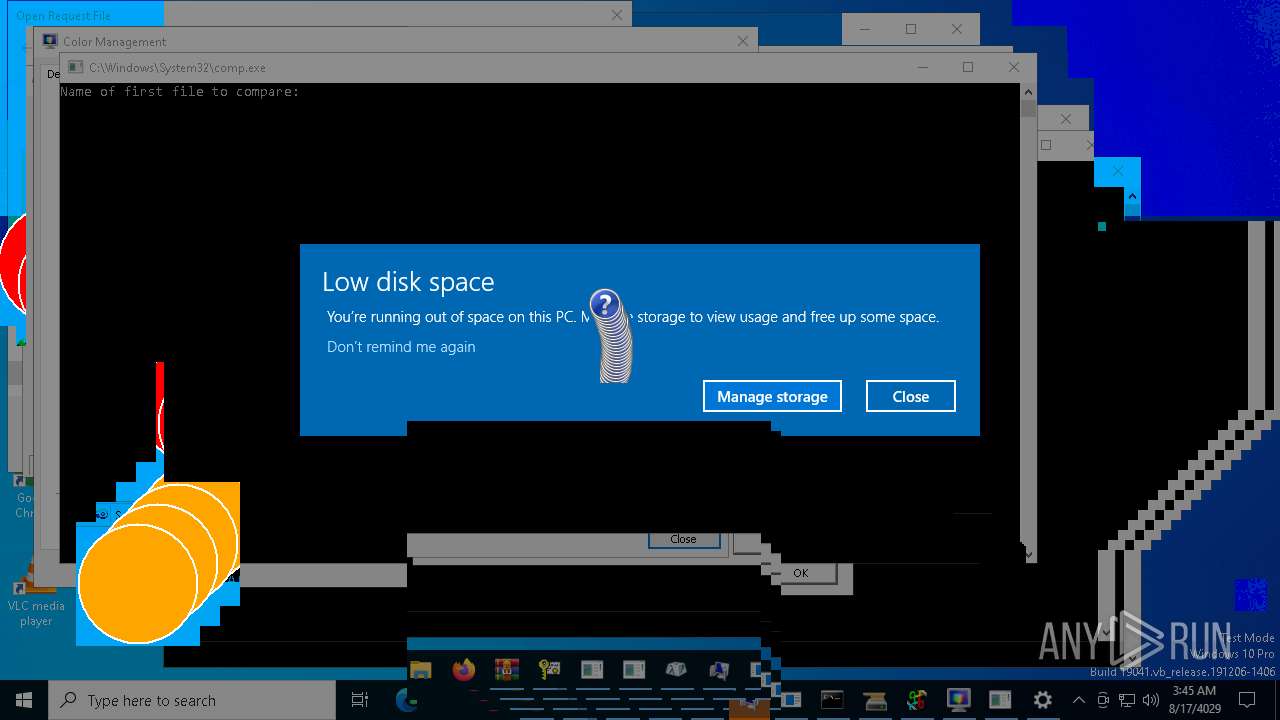
Task: Open the network tray icon
Action: tap(1127, 700)
